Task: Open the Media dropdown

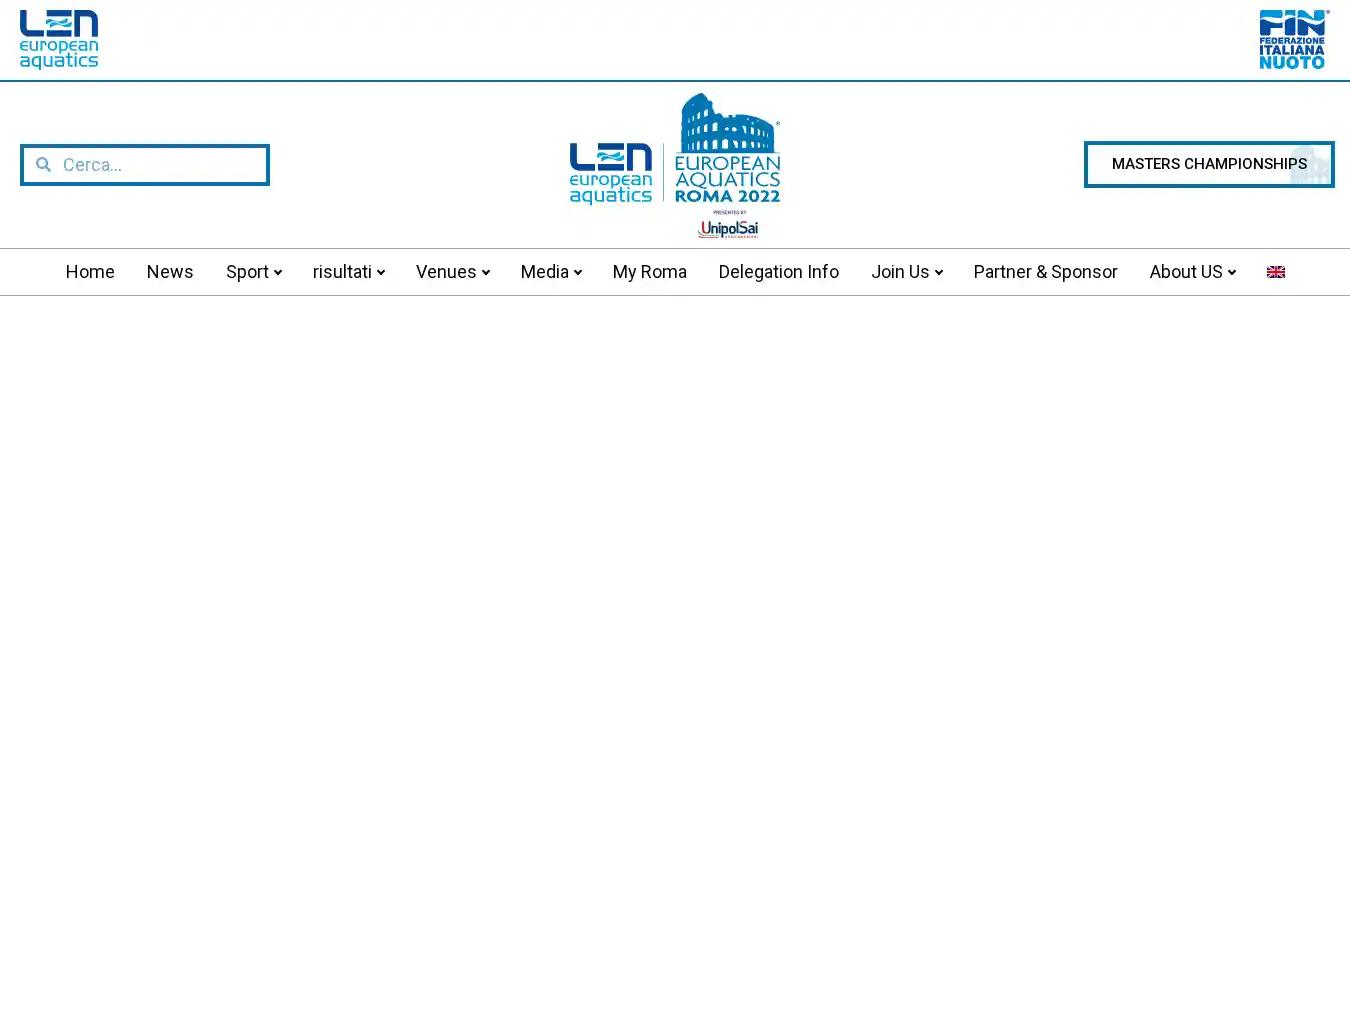Action: click(549, 272)
